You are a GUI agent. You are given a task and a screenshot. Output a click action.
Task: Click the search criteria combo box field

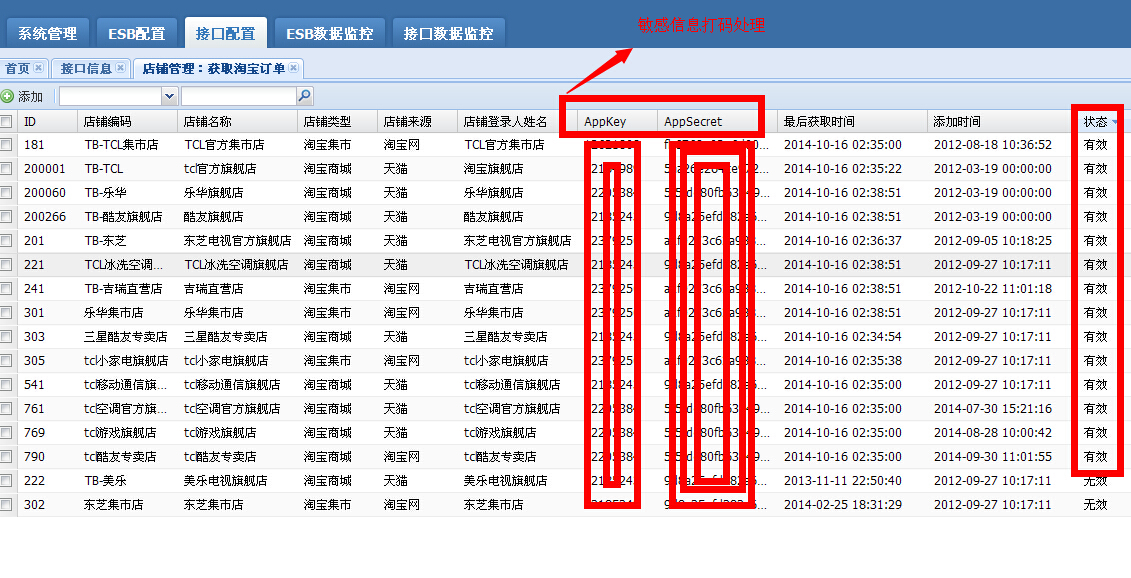[111, 95]
